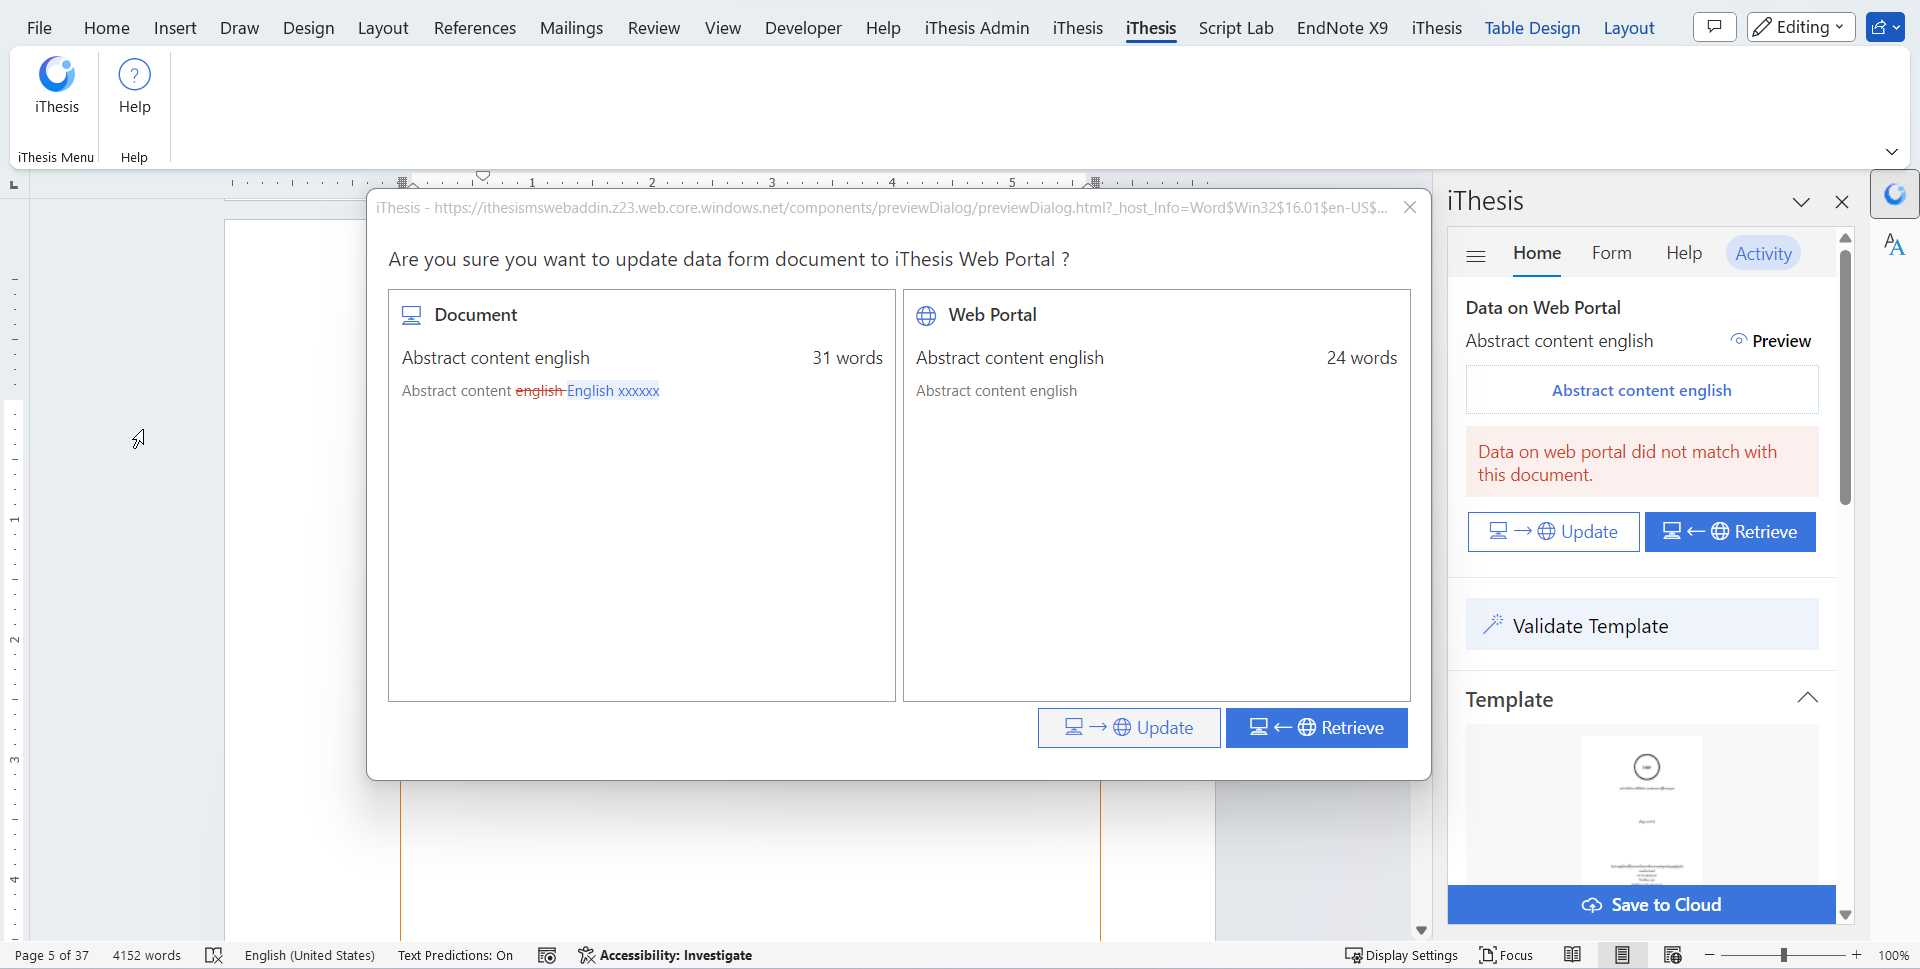The height and width of the screenshot is (969, 1920).
Task: Open the Developer ribbon tab
Action: pyautogui.click(x=803, y=28)
